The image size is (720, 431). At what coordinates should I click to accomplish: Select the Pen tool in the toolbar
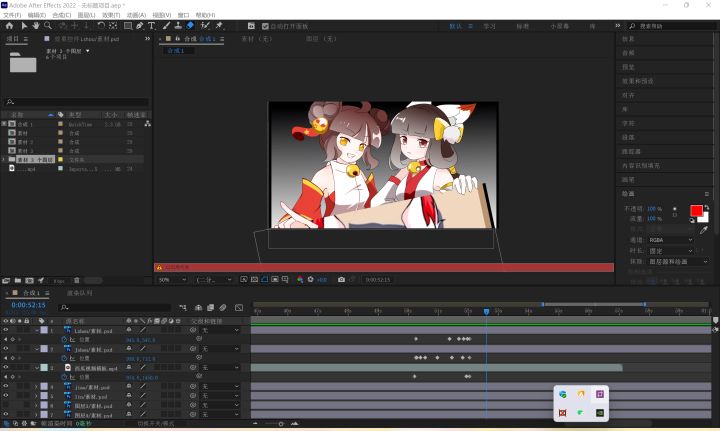[x=139, y=26]
